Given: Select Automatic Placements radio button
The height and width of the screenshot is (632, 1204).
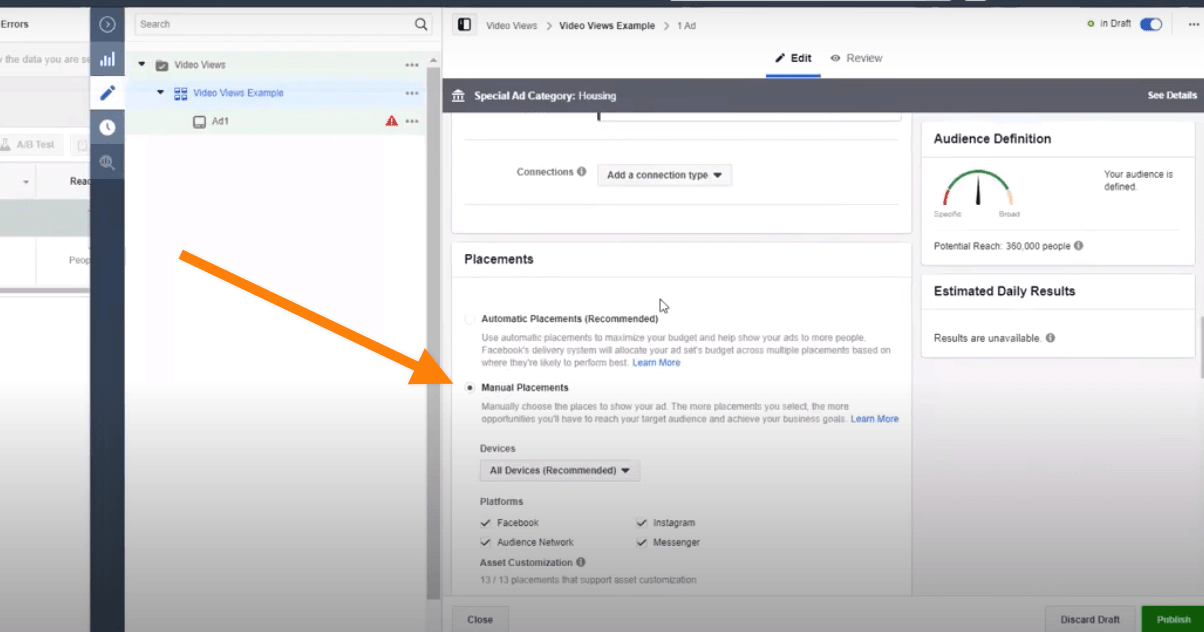Looking at the screenshot, I should [x=470, y=319].
